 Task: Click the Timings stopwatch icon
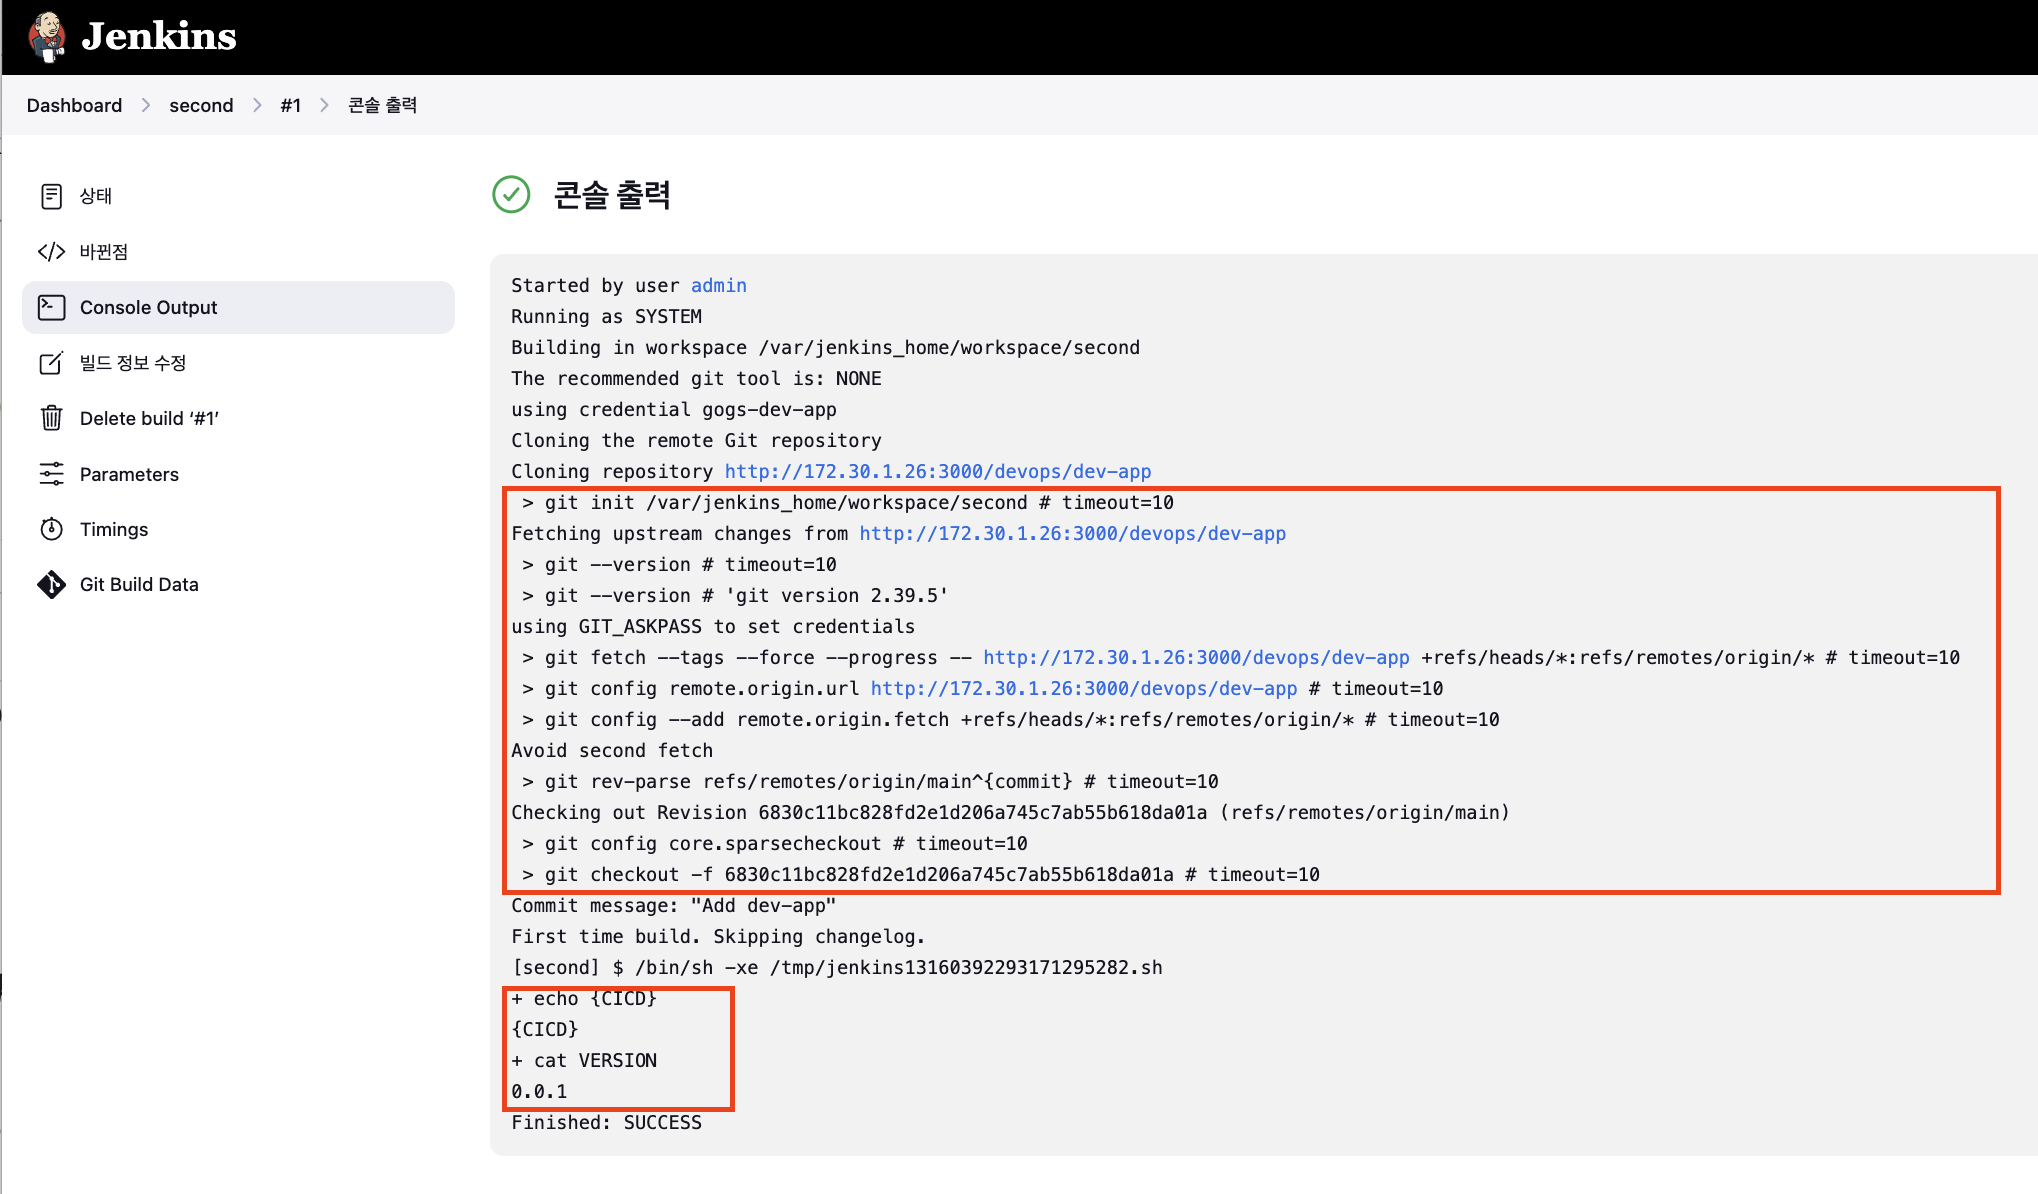click(51, 529)
